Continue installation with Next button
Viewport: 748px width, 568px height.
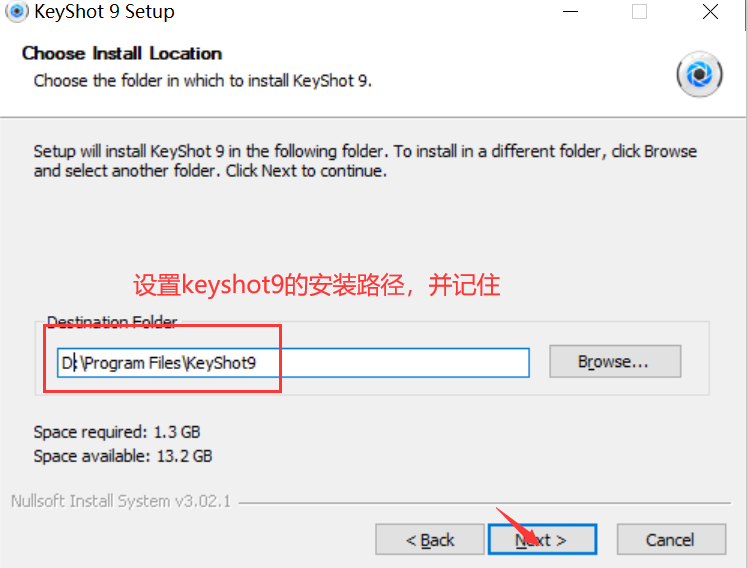pos(542,539)
